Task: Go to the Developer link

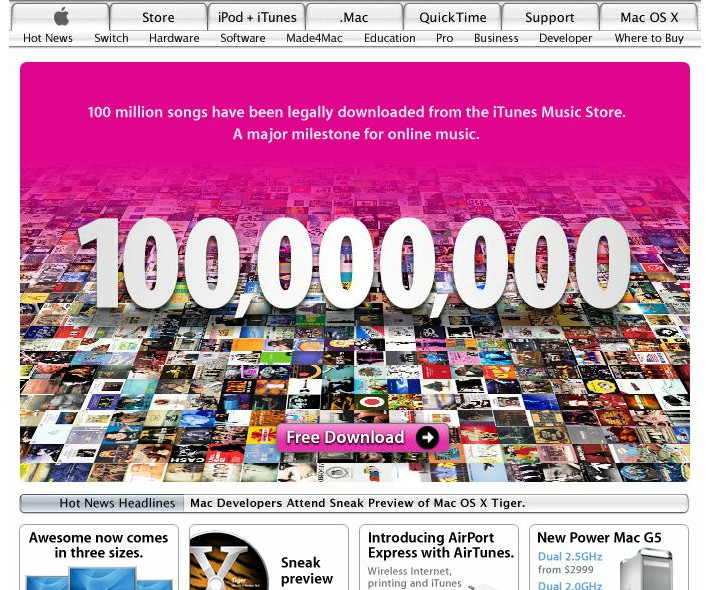Action: click(566, 38)
